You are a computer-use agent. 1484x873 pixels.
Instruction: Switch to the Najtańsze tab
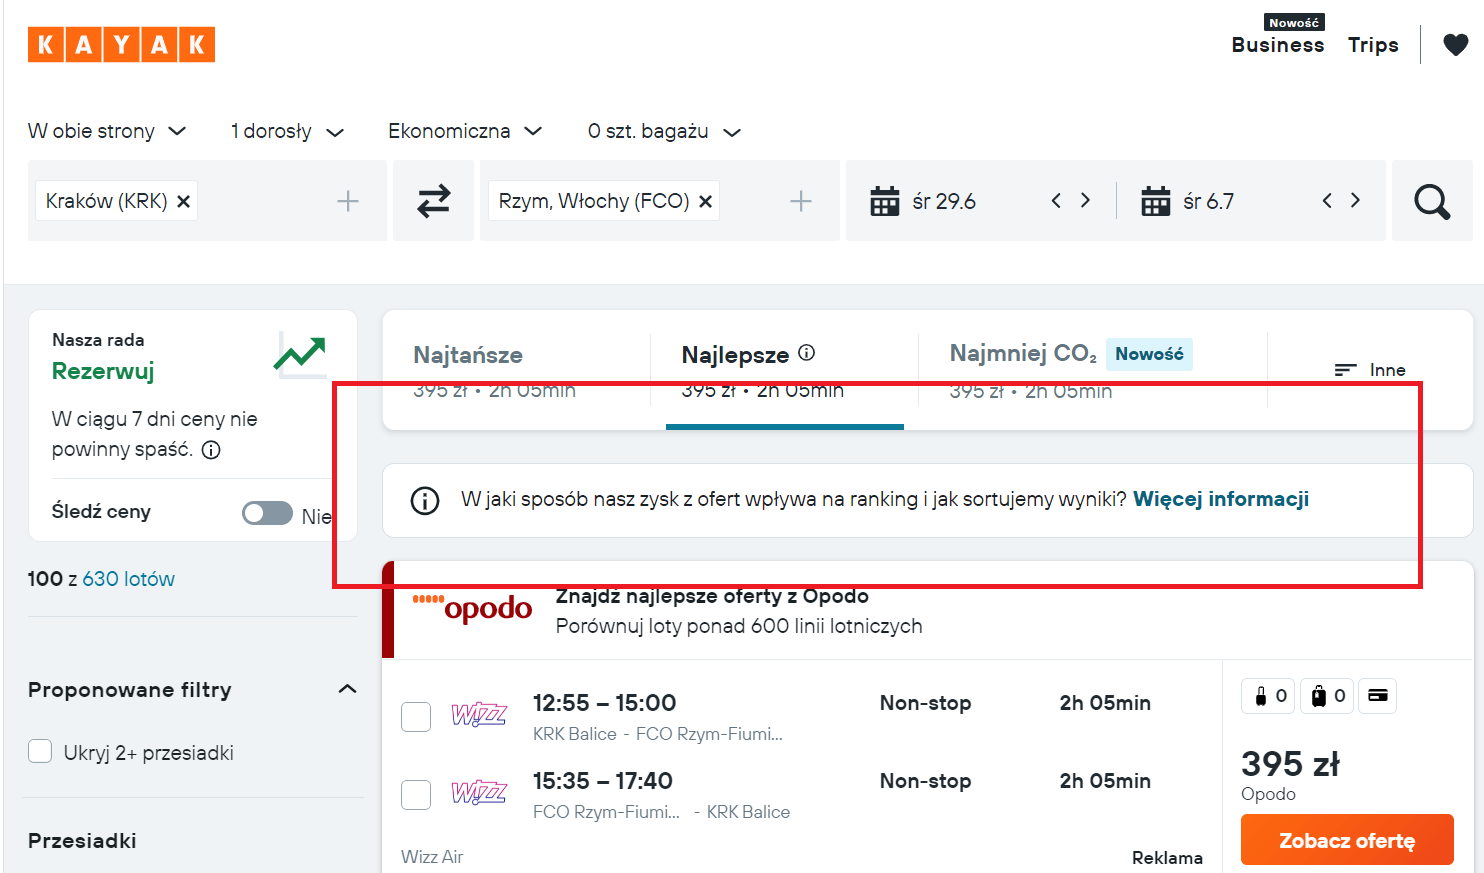click(x=468, y=355)
